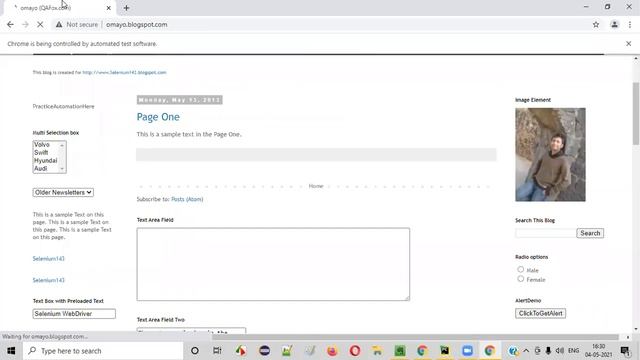Click the Search This Blog input field
This screenshot has width=640, height=360.
pos(546,233)
